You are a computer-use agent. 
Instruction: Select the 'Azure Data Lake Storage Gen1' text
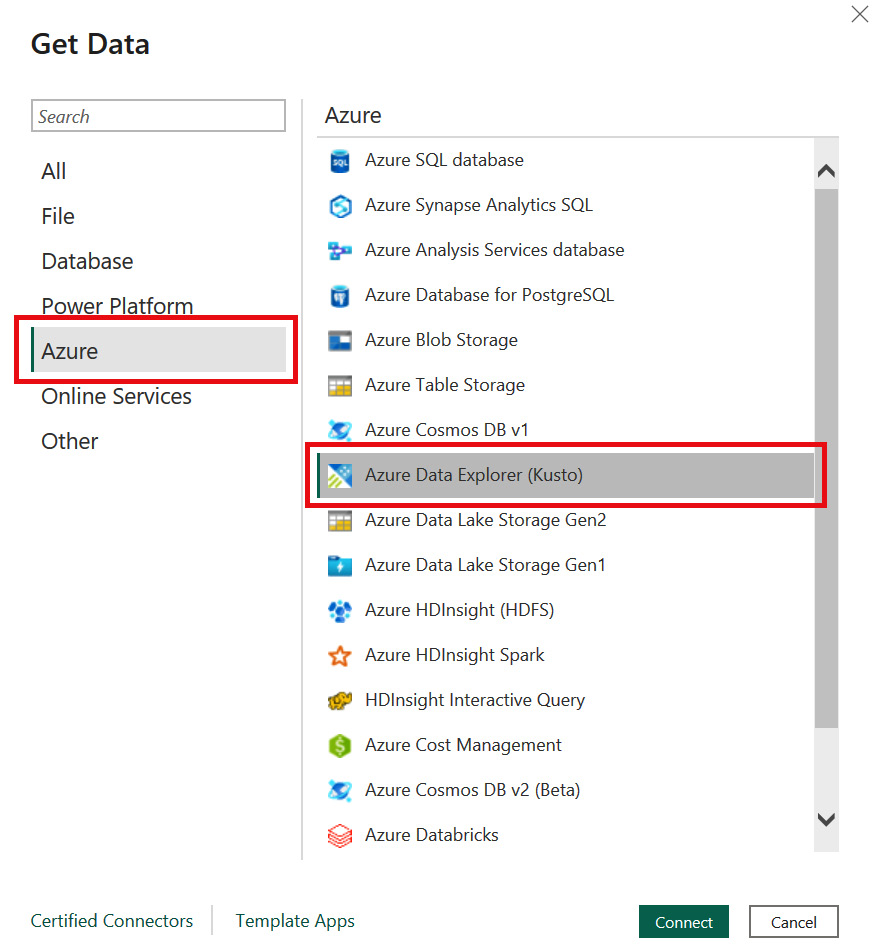pos(485,565)
